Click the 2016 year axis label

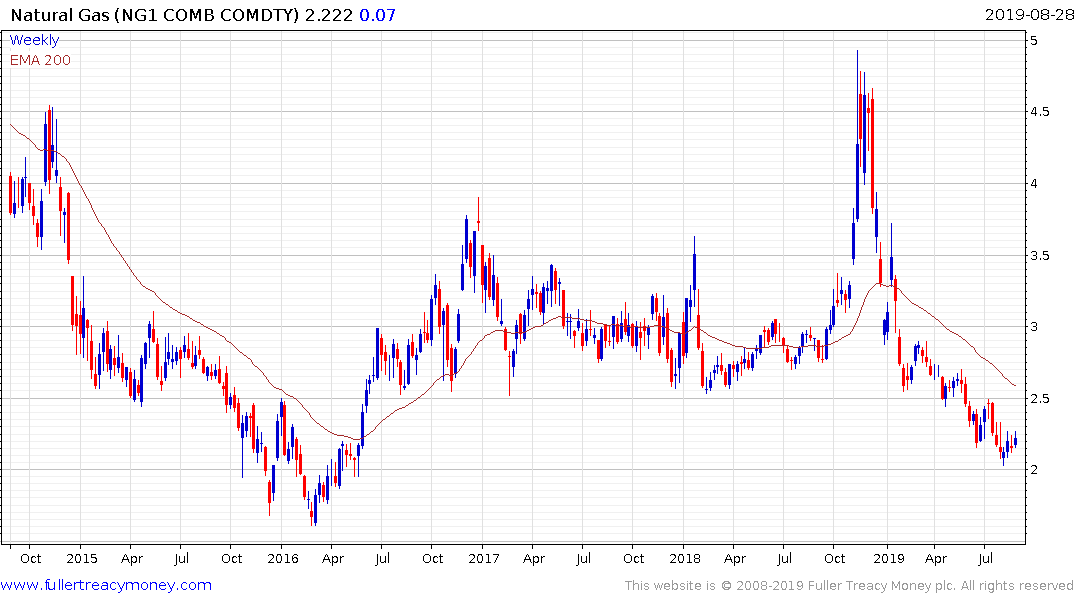pos(283,558)
